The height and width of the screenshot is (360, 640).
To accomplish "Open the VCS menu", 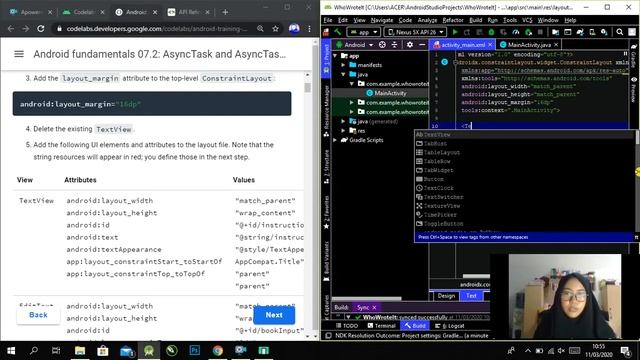I will 527,20.
